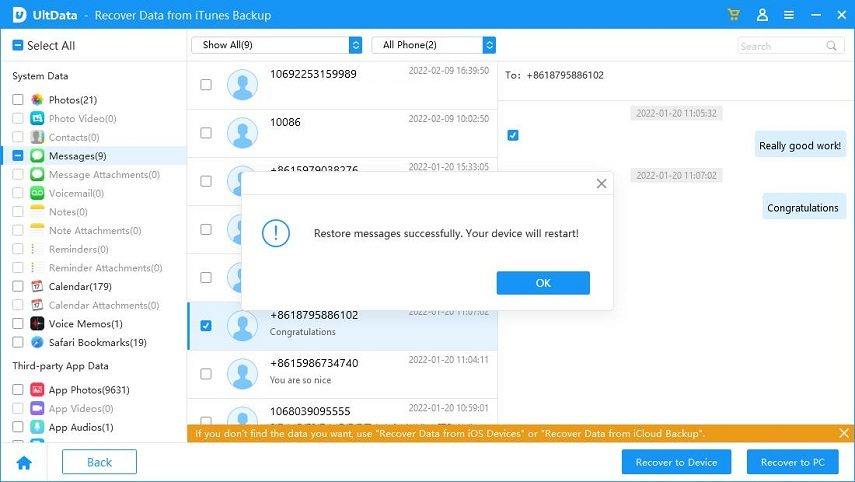Select App Audios(1) category label

(81, 427)
